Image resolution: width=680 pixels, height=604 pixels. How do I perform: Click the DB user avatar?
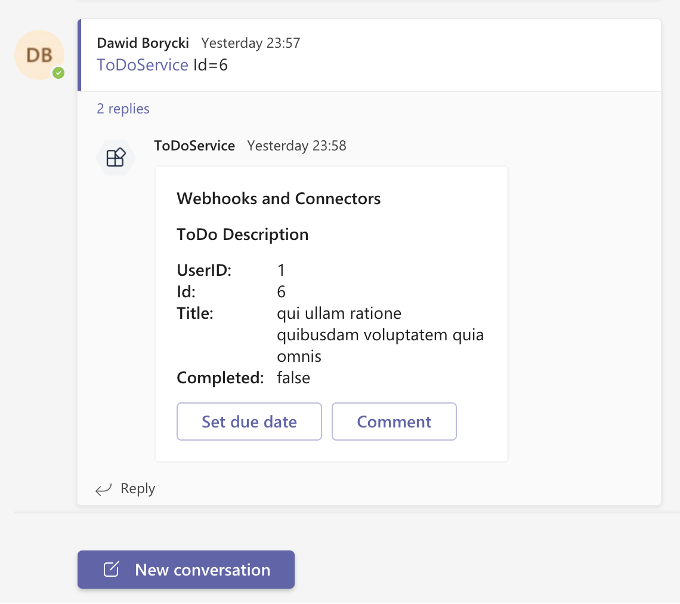tap(39, 55)
